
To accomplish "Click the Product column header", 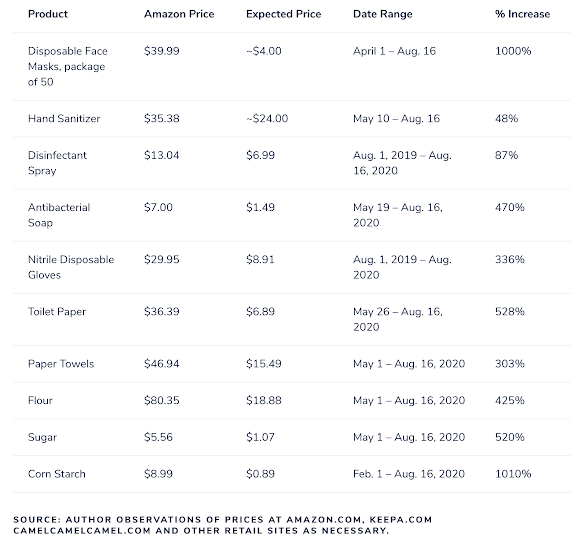I will tap(48, 14).
